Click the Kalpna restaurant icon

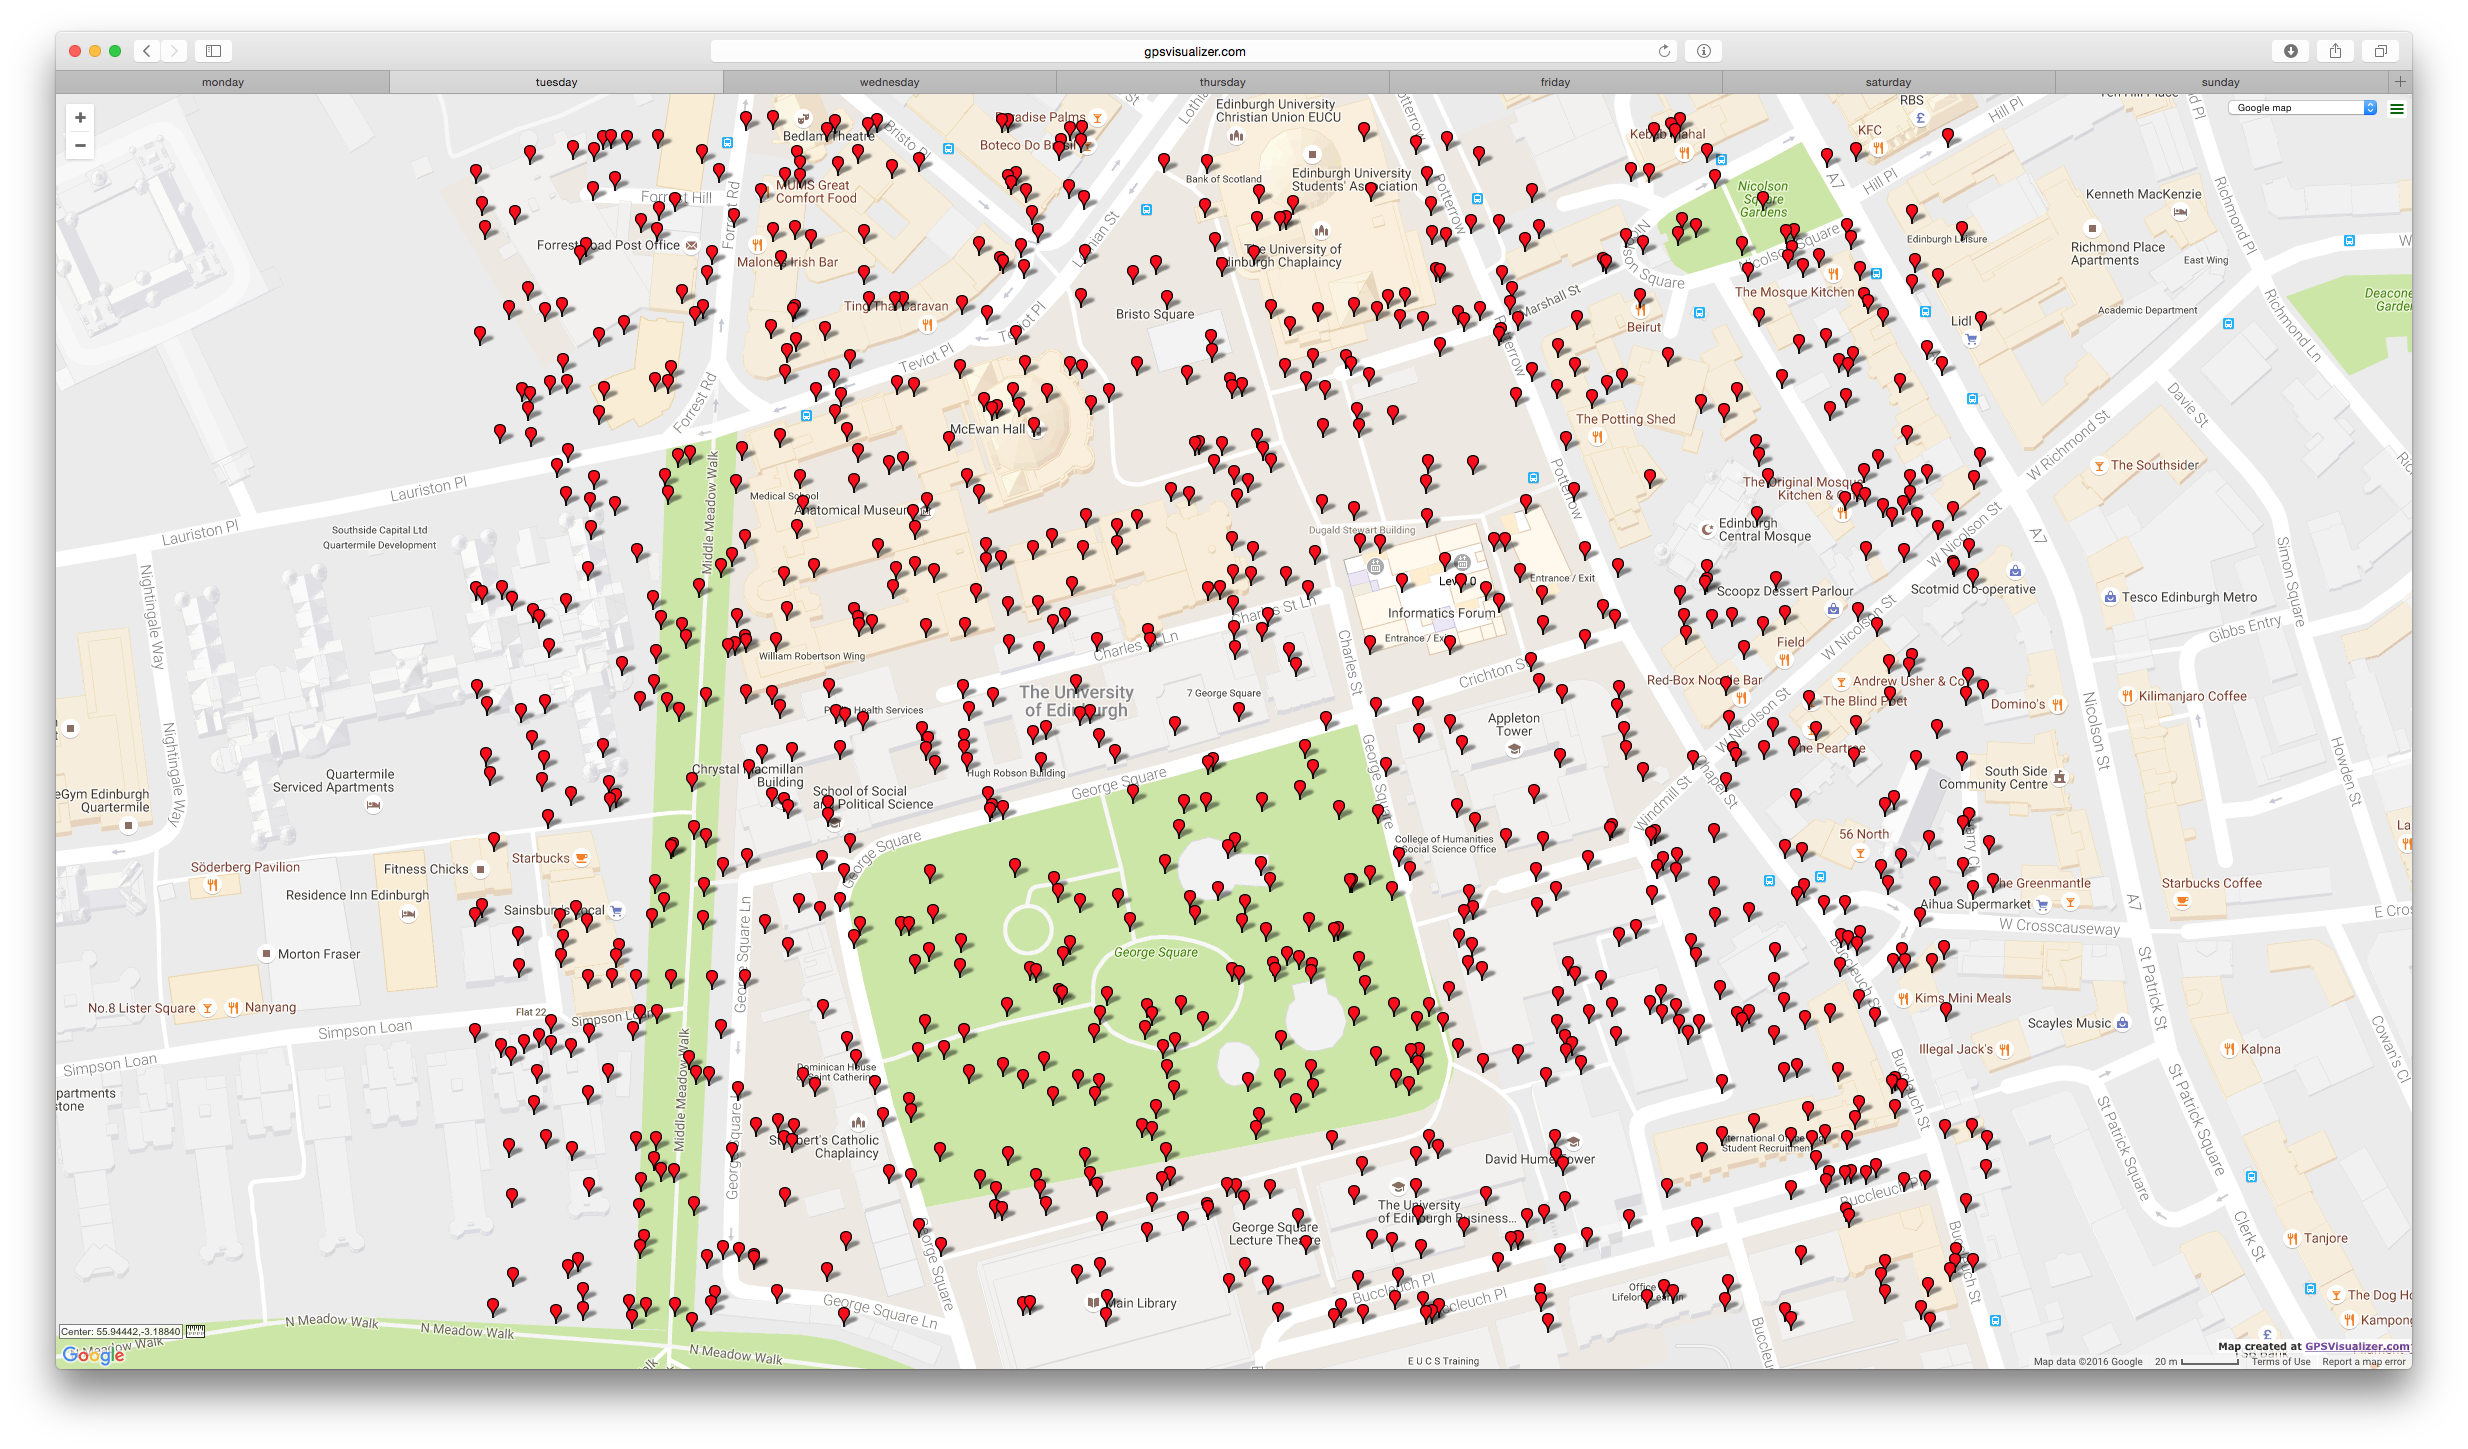point(2229,1049)
